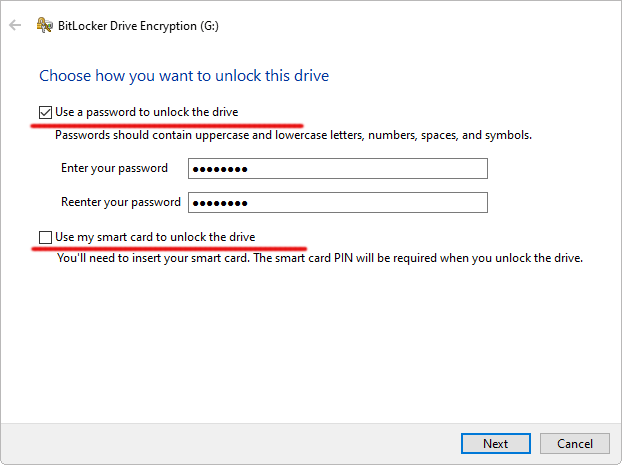Focus the Reenter your password field

click(338, 203)
